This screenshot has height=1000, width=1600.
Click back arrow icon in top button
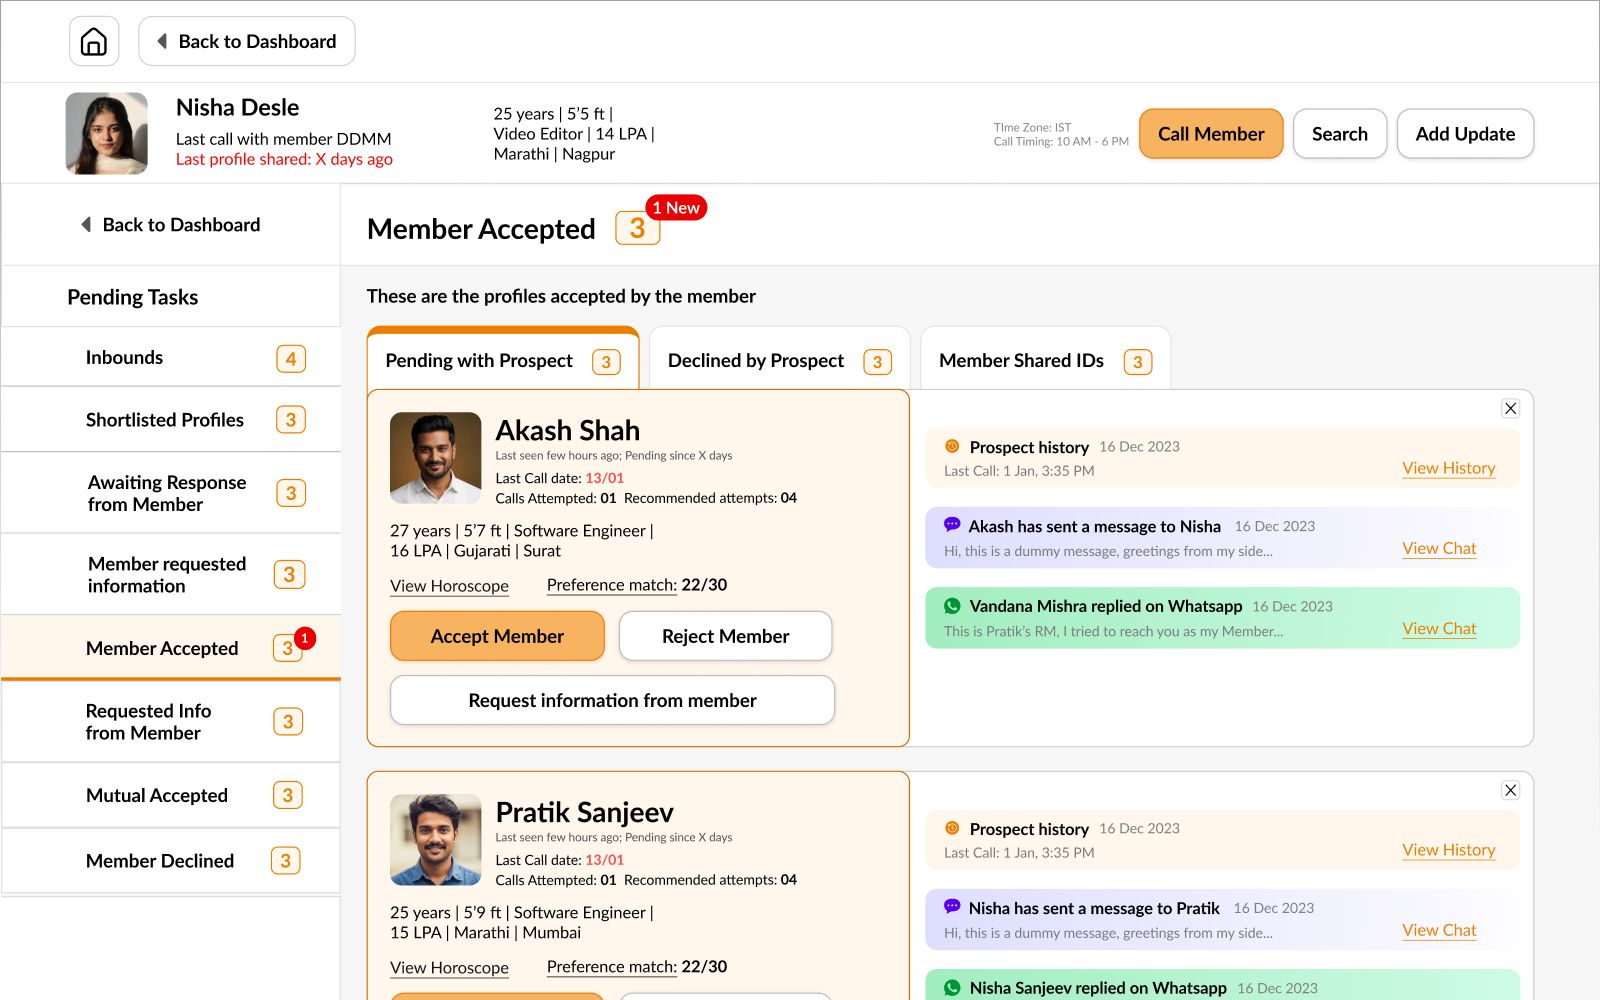162,41
